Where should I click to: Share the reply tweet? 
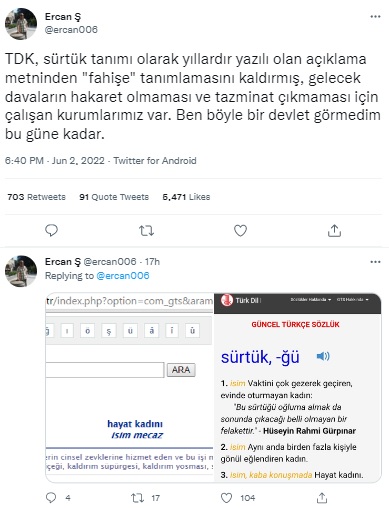point(322,498)
